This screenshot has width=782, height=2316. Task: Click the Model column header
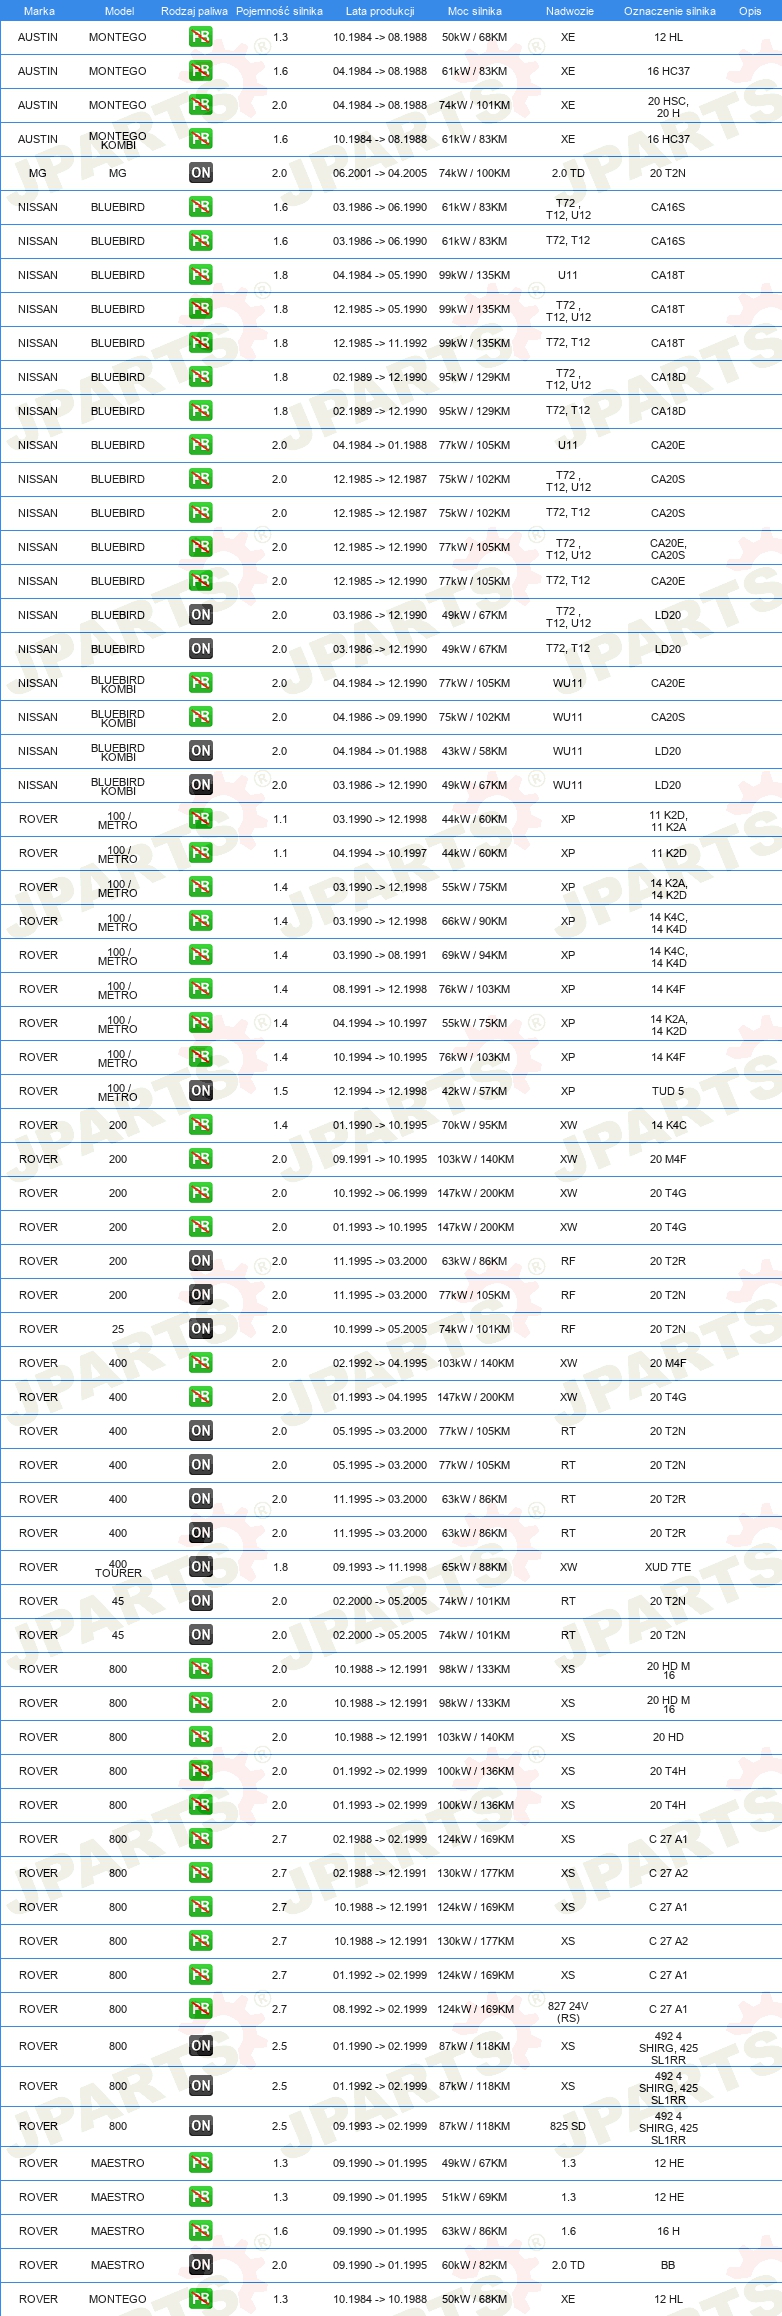[x=120, y=11]
